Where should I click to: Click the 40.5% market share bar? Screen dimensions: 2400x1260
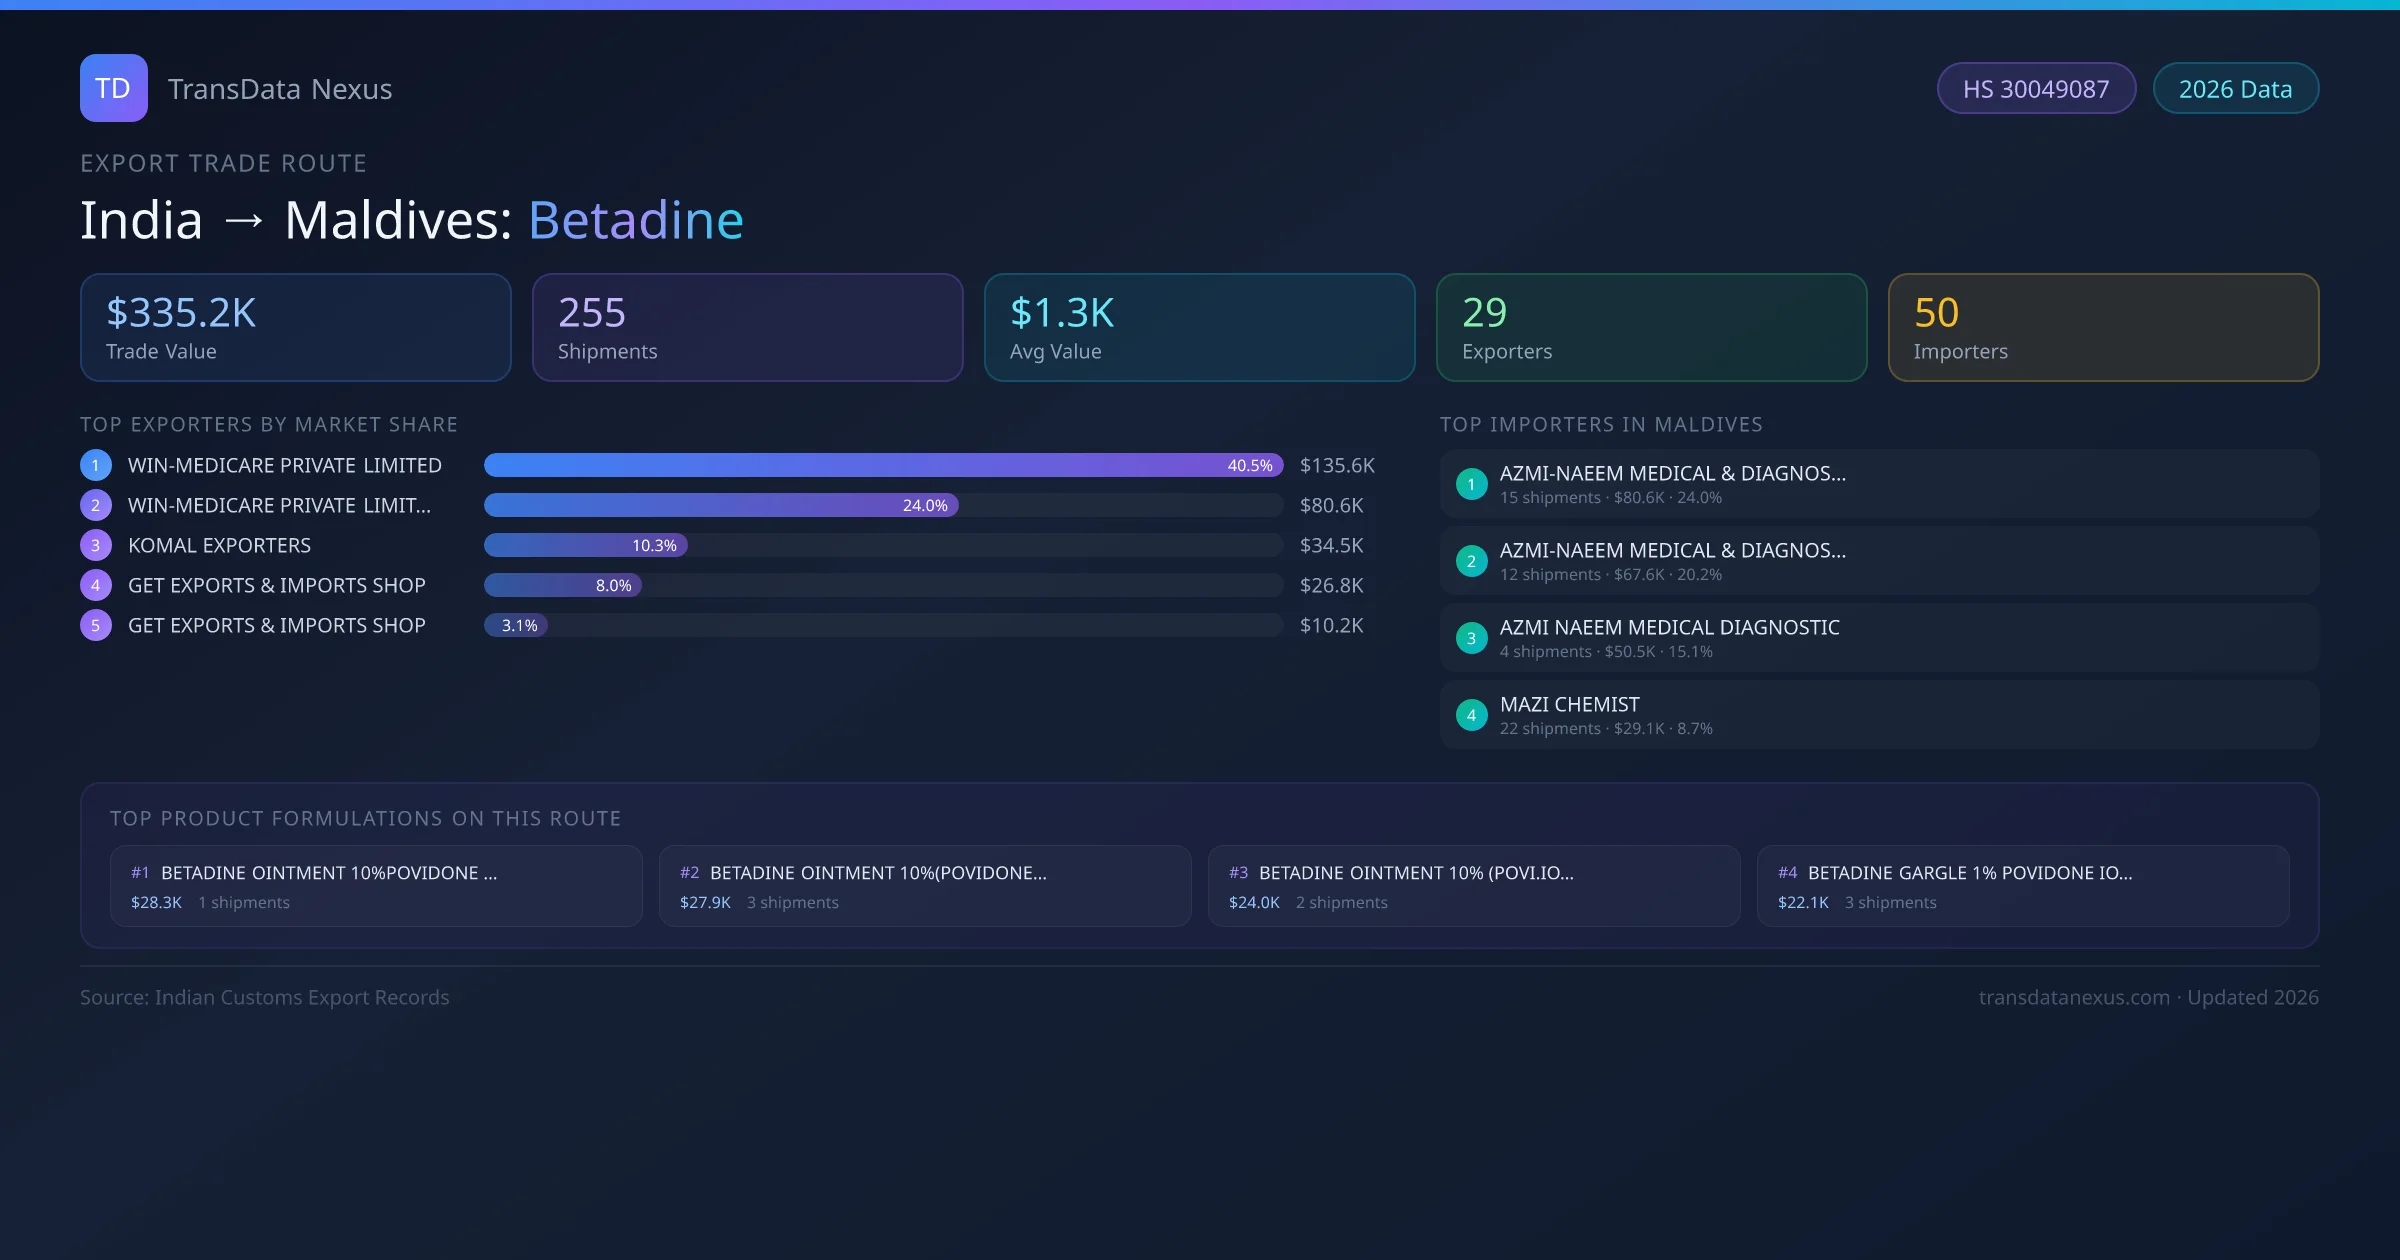(882, 465)
